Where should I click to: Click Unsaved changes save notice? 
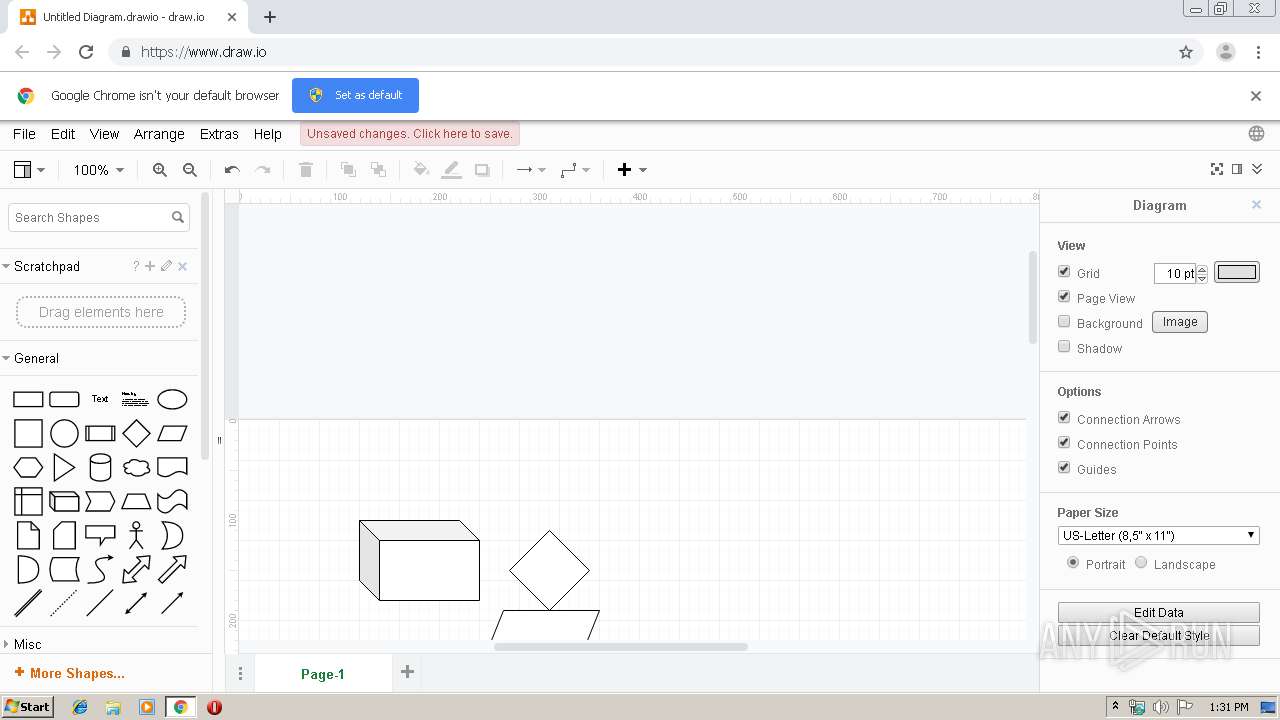pyautogui.click(x=410, y=134)
